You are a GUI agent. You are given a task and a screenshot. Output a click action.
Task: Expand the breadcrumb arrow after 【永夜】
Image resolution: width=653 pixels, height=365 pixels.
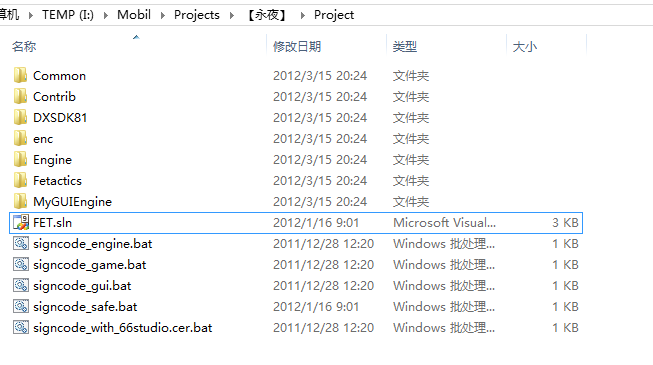(x=303, y=15)
